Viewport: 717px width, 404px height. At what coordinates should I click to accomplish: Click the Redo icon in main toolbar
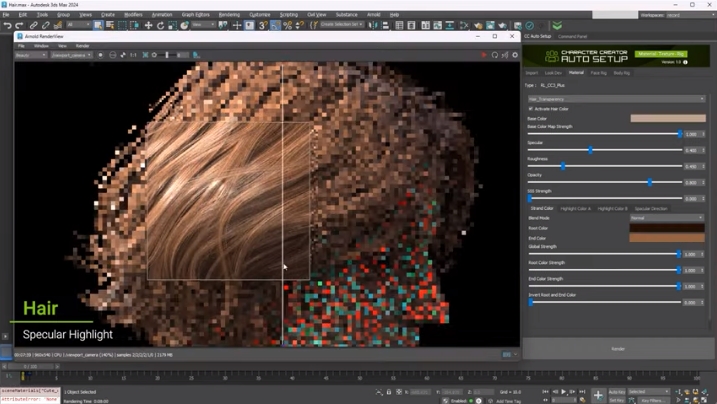(x=20, y=25)
